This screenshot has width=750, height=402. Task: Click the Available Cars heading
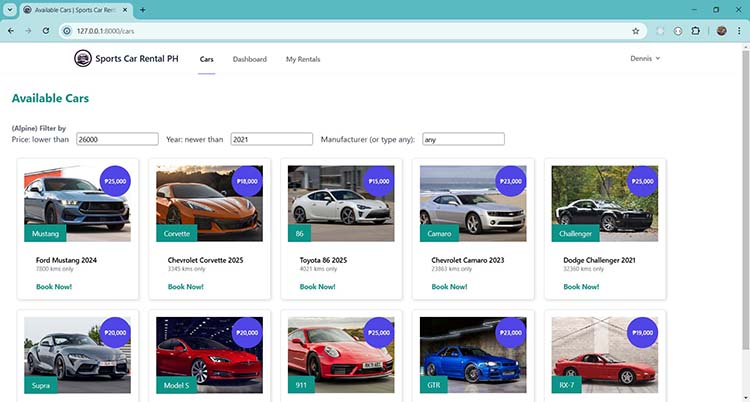[x=50, y=98]
